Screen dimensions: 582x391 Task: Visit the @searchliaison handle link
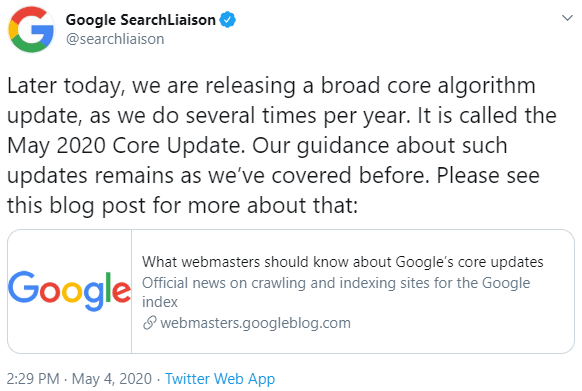coord(115,39)
